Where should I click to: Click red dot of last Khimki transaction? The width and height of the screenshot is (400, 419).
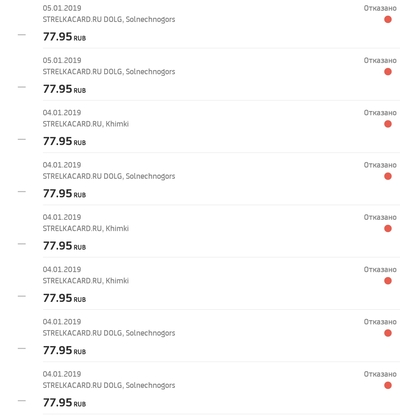pos(388,281)
